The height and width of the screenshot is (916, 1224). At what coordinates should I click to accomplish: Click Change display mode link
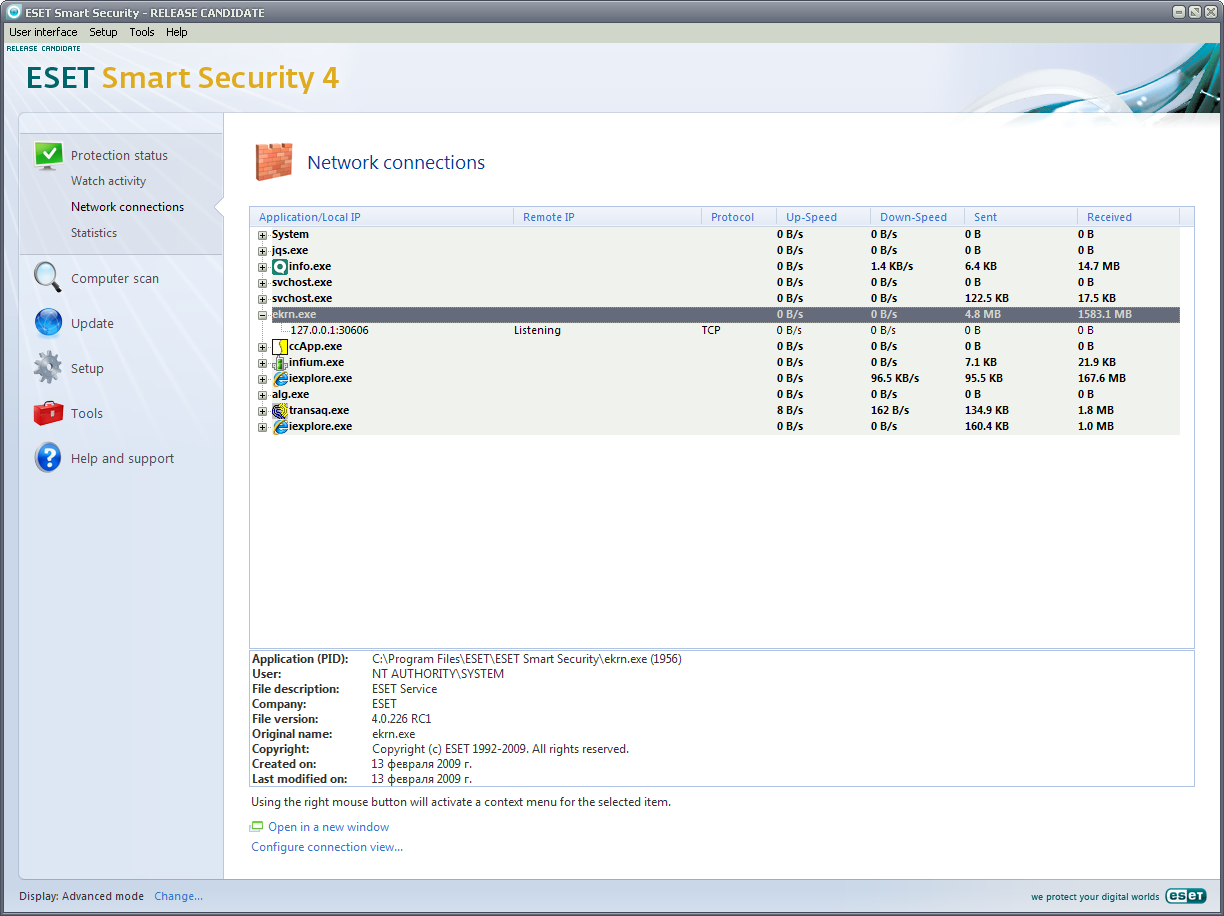[x=178, y=896]
